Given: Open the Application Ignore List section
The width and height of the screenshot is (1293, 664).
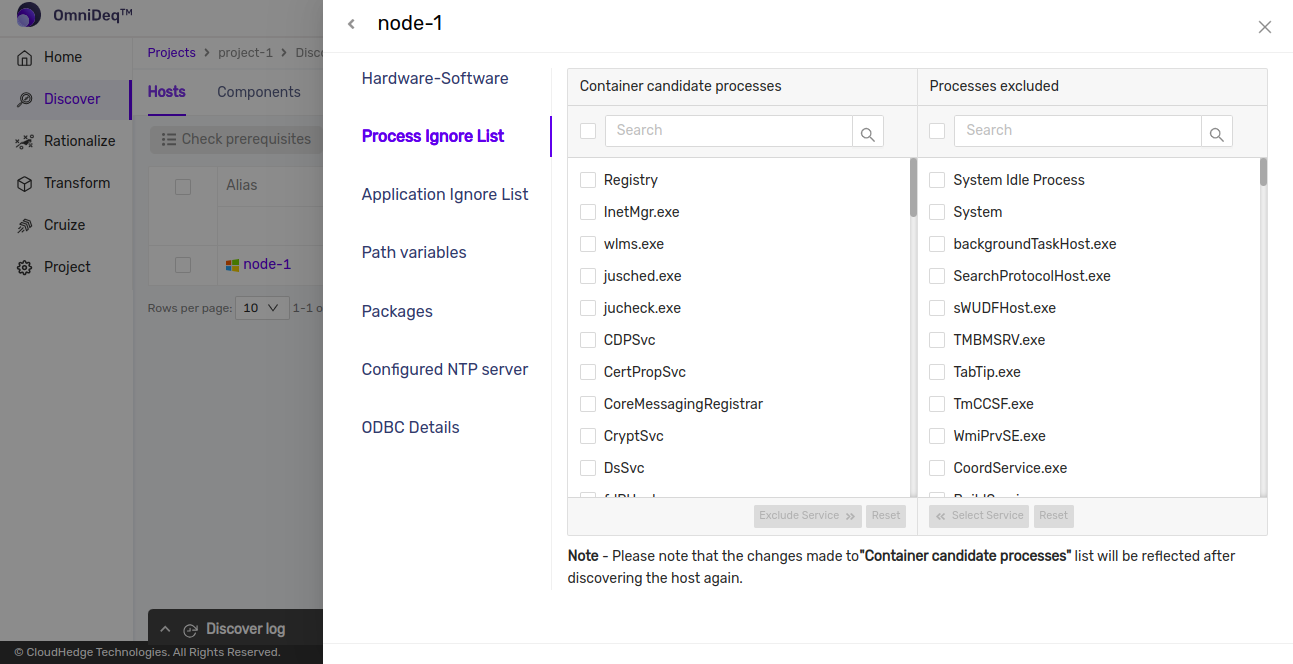Looking at the screenshot, I should pyautogui.click(x=445, y=194).
